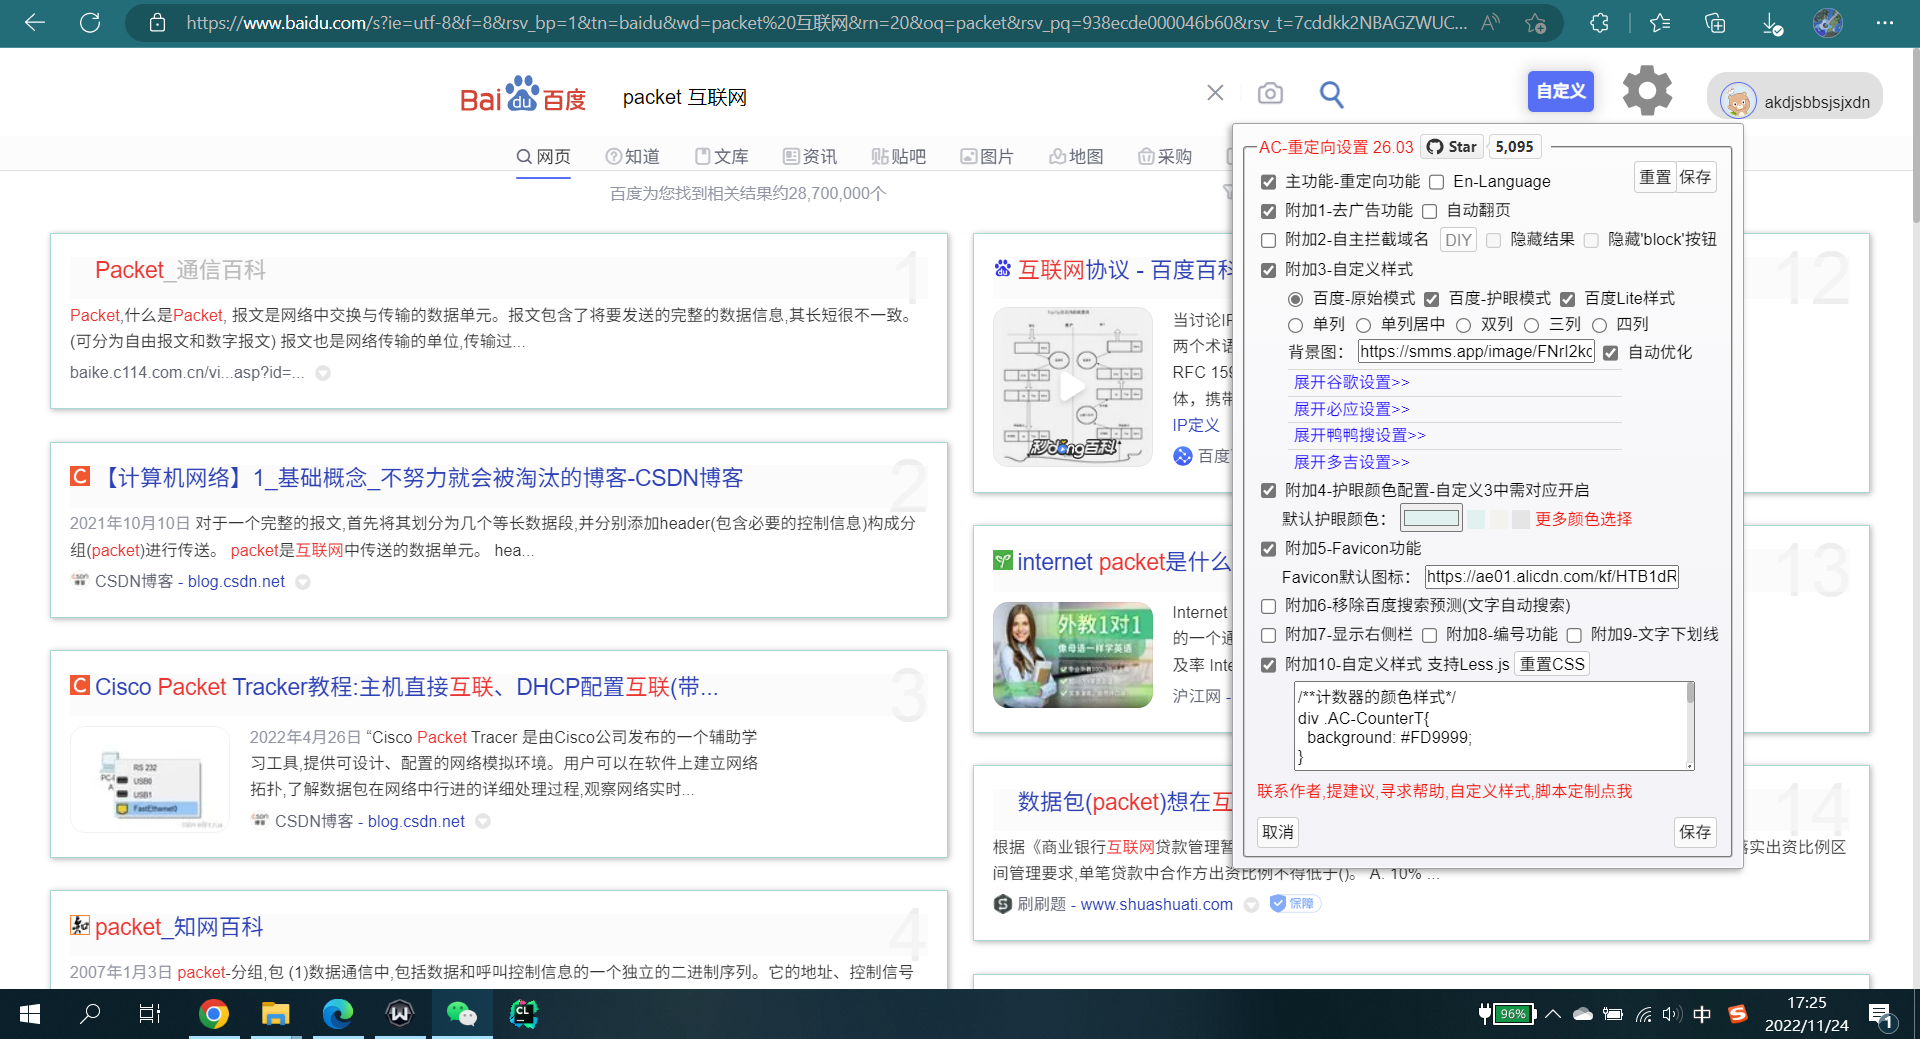Reload the page with refresh icon
Image resolution: width=1920 pixels, height=1039 pixels.
click(90, 22)
